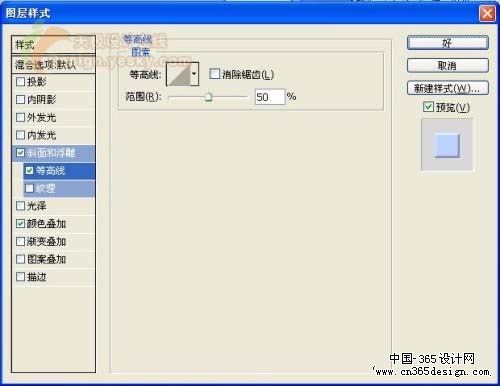Open the contour (等高线) curve thumbnail
The width and height of the screenshot is (500, 386).
(178, 74)
